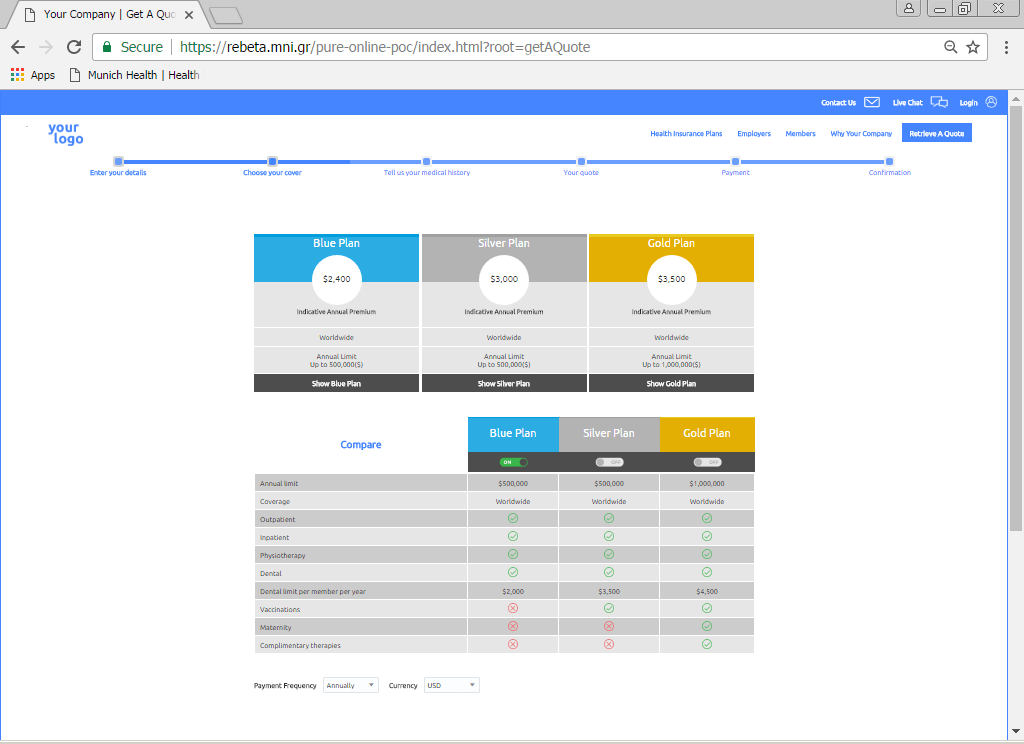Click the zoom magnifier icon in address bar

pos(950,47)
